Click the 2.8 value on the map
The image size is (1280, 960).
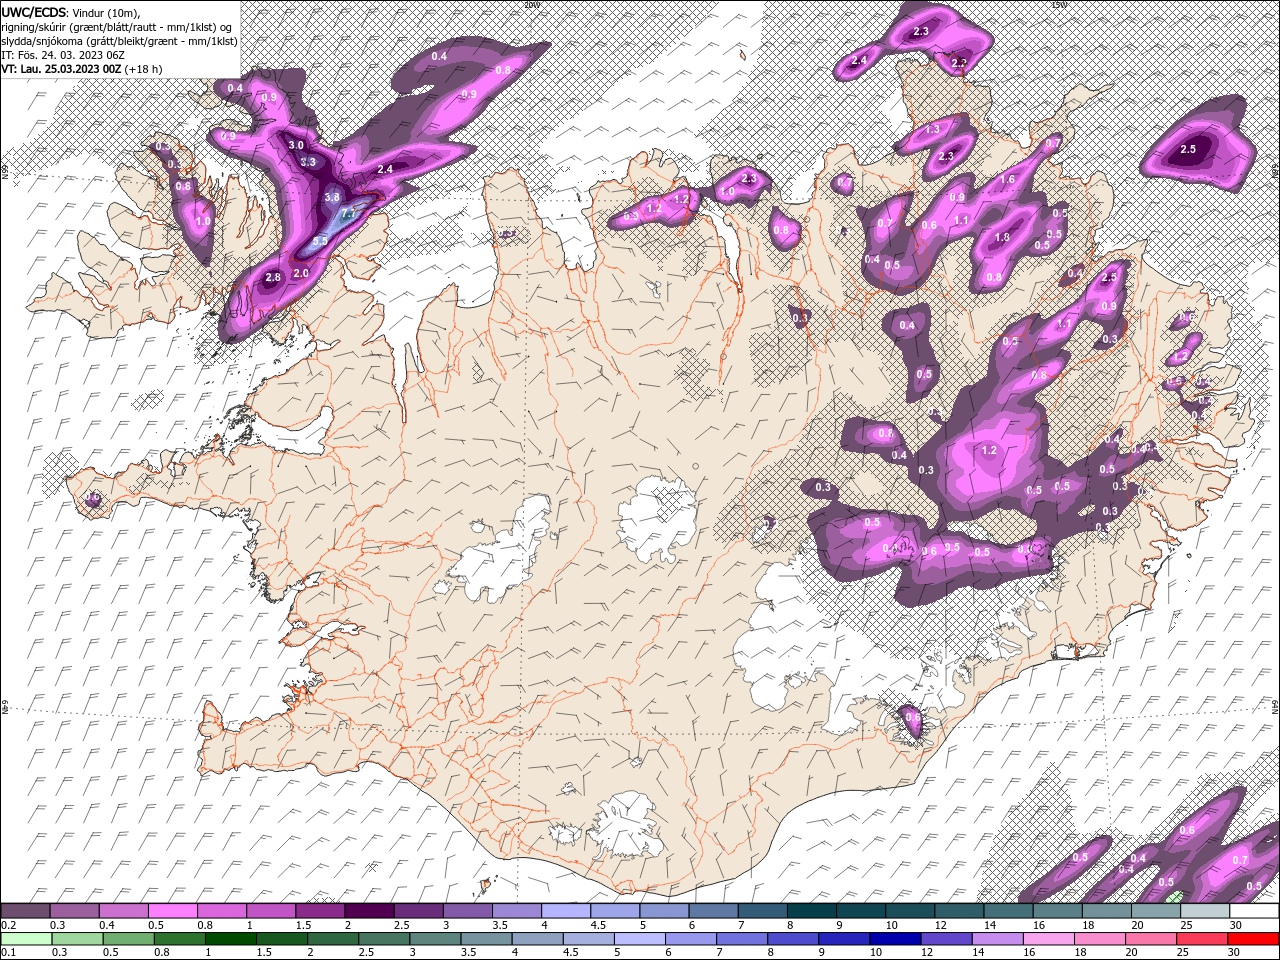(273, 277)
